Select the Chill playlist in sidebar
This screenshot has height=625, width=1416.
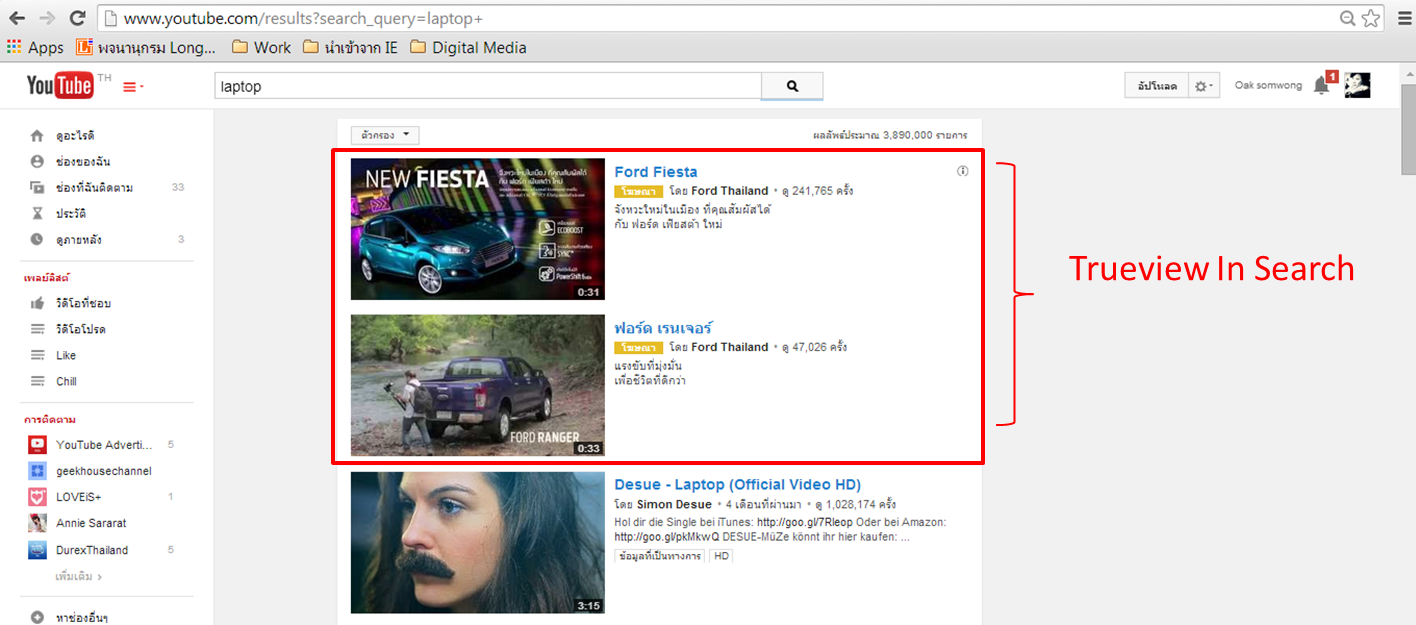(66, 381)
